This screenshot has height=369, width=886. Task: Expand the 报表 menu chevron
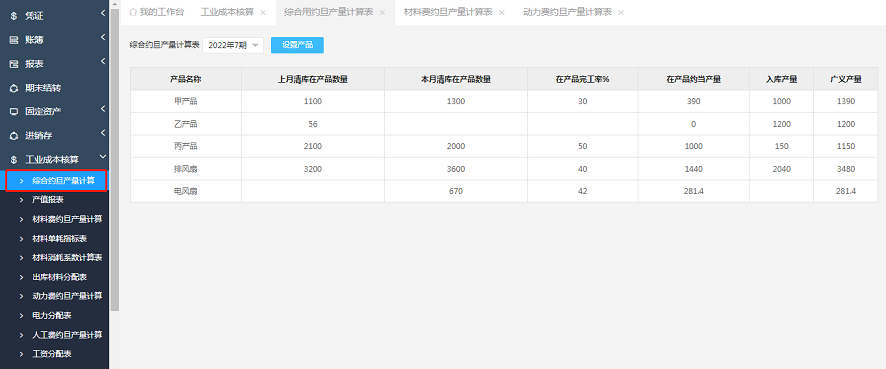pos(103,61)
